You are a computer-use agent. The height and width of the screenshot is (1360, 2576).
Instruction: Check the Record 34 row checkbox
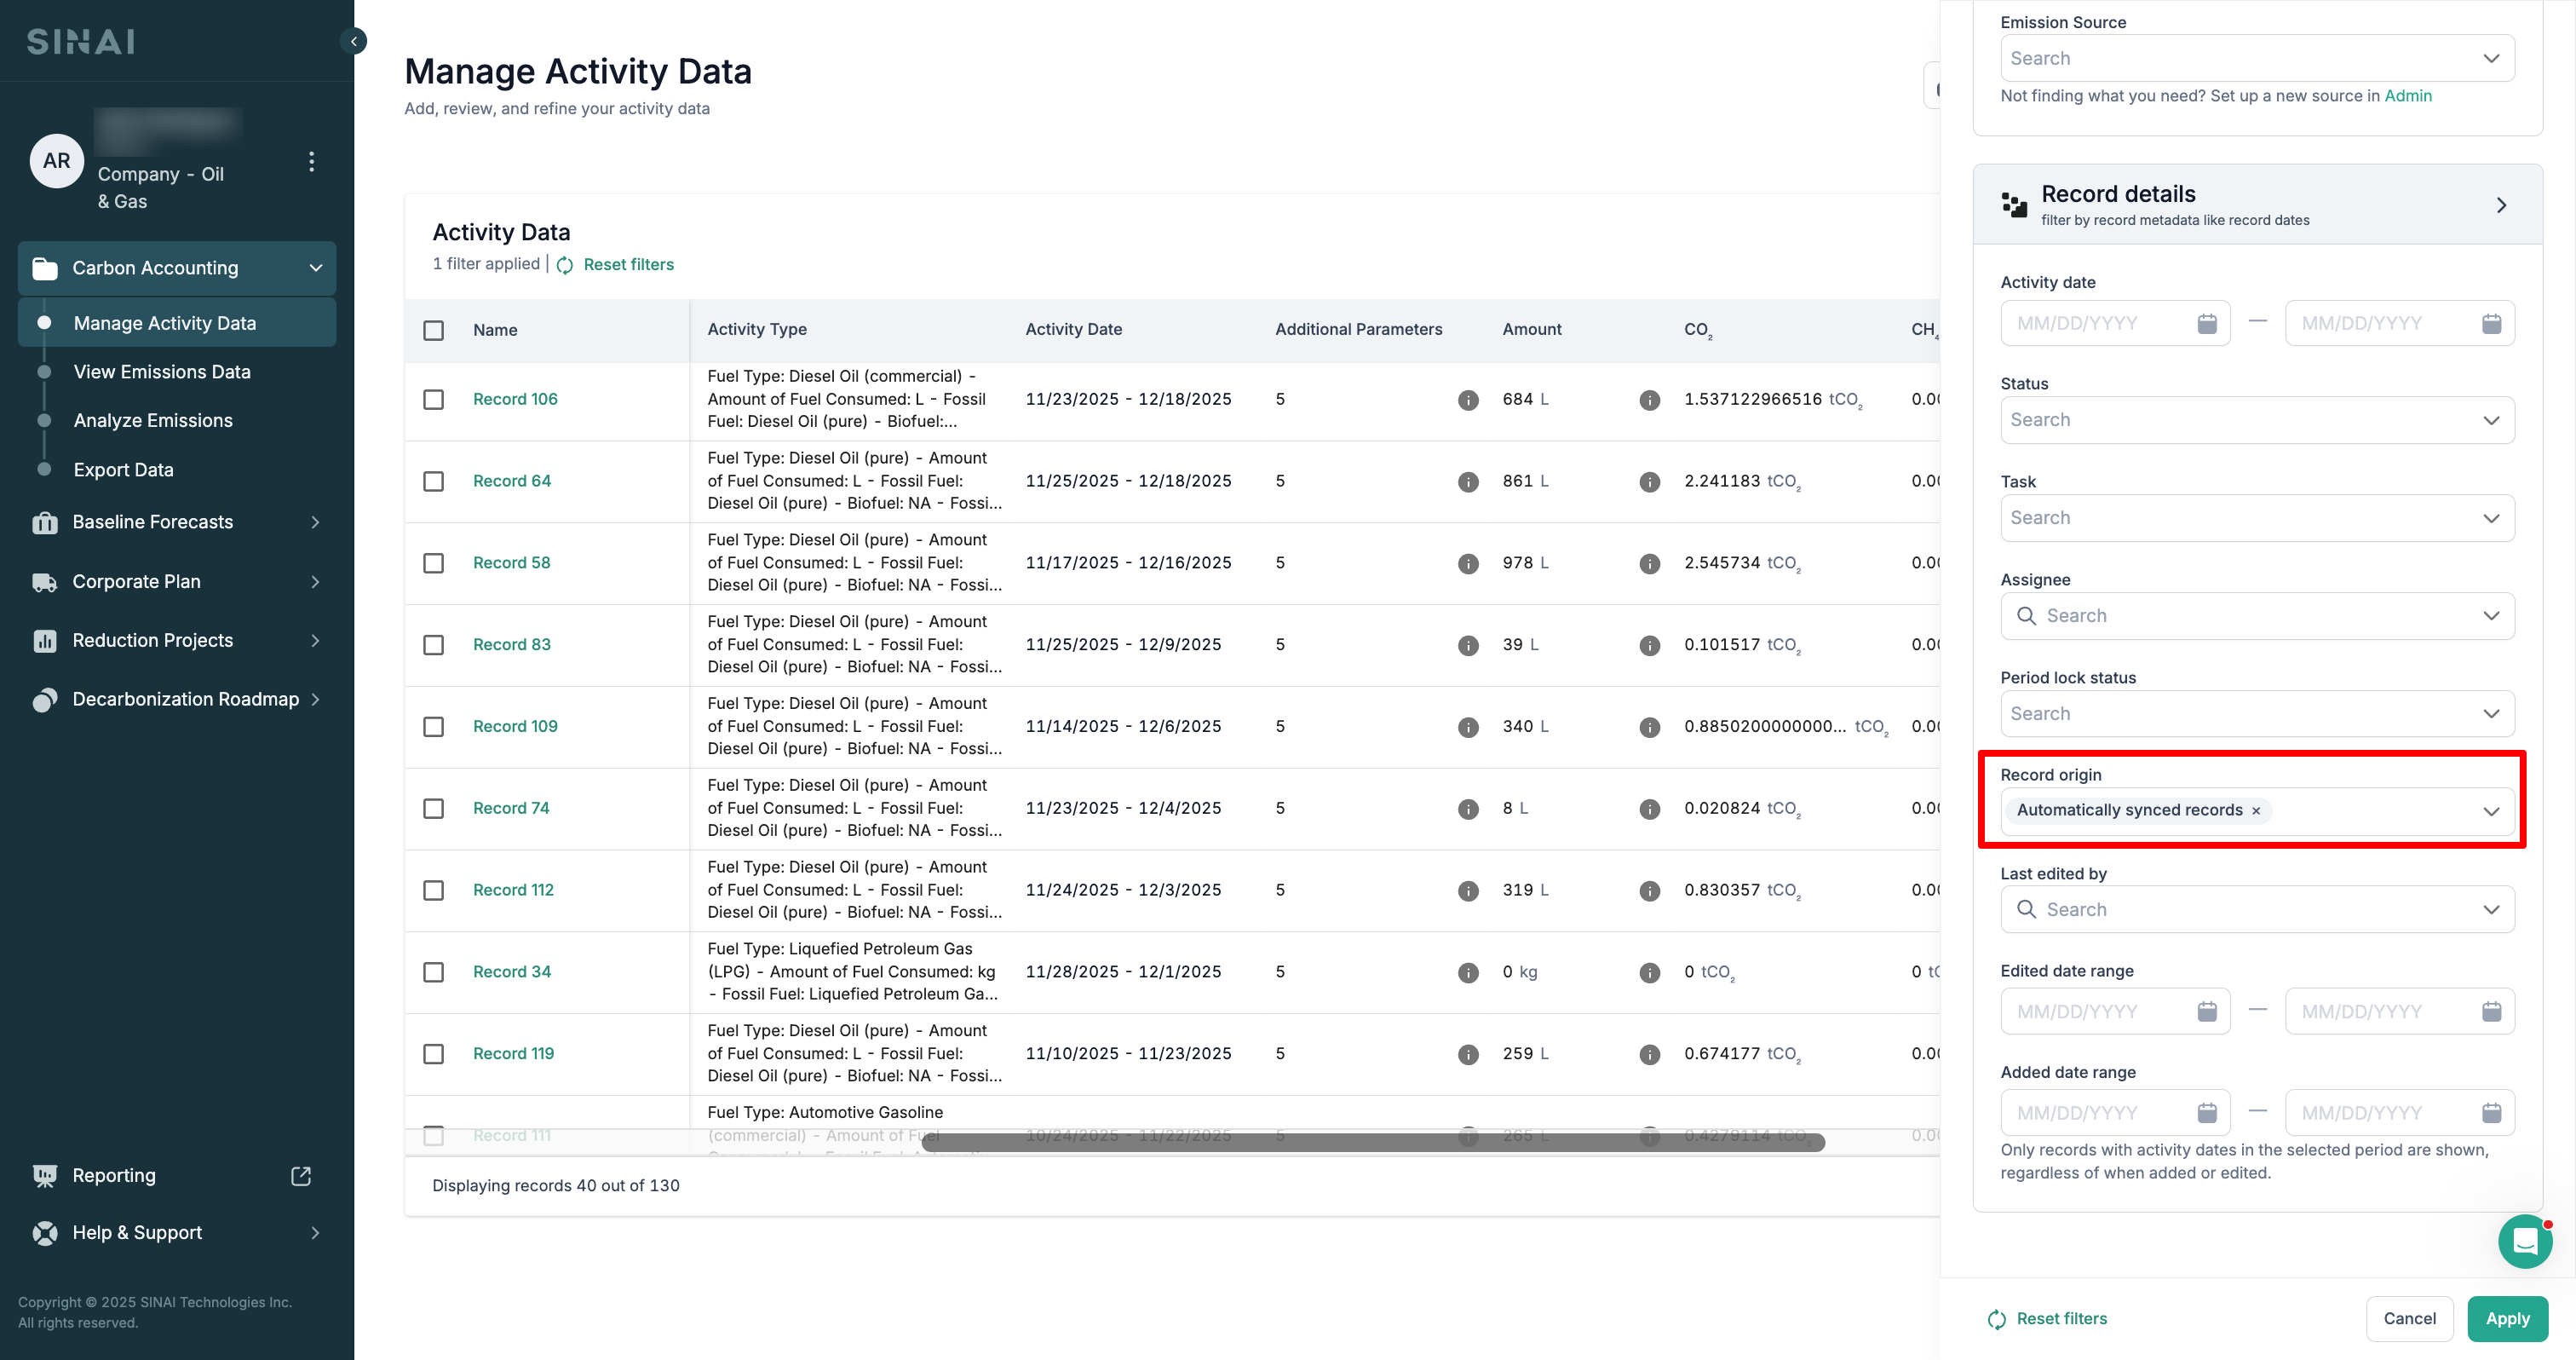(x=433, y=972)
